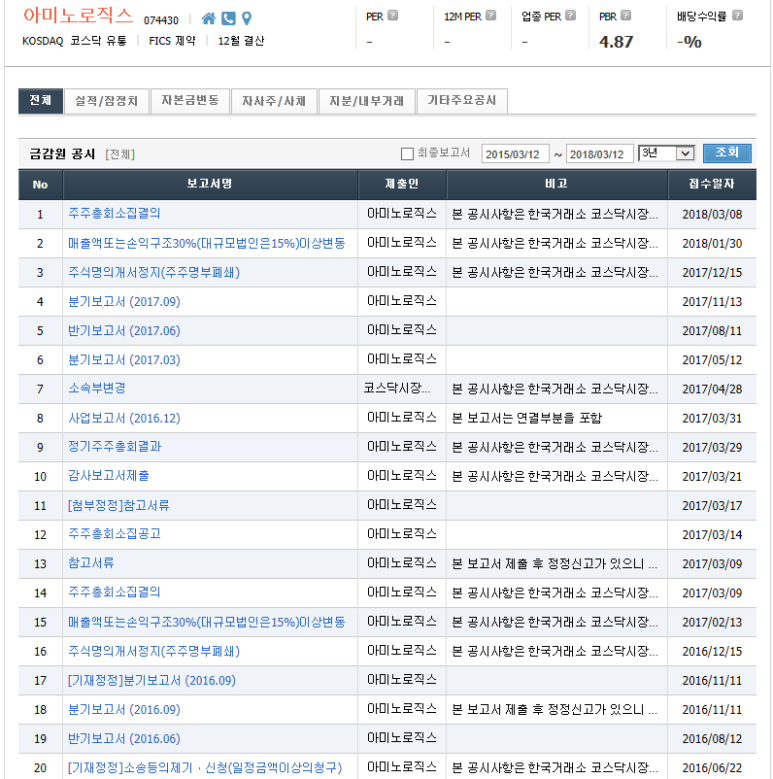Click the 코스닥시장... submitter cell

pos(397,388)
